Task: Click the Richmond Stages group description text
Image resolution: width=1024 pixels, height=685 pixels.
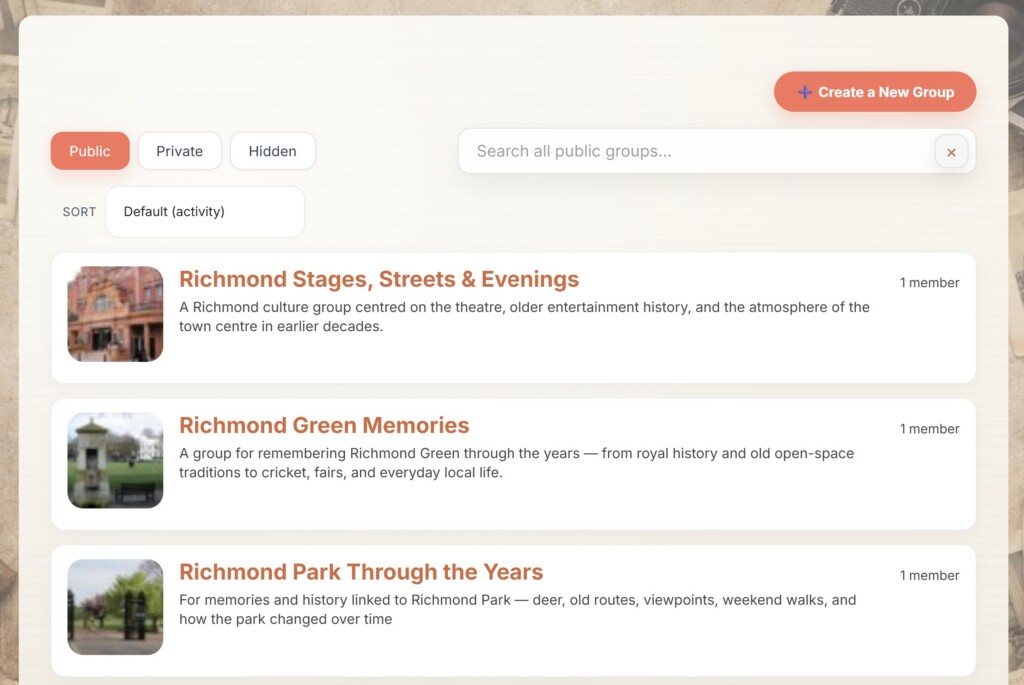Action: 524,317
